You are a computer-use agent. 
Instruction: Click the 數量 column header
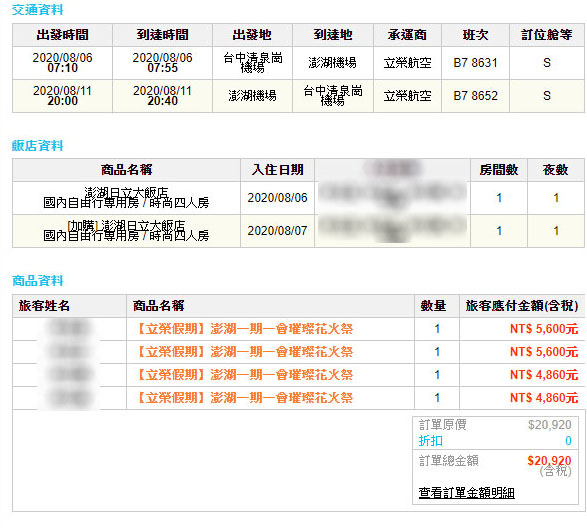click(x=433, y=306)
